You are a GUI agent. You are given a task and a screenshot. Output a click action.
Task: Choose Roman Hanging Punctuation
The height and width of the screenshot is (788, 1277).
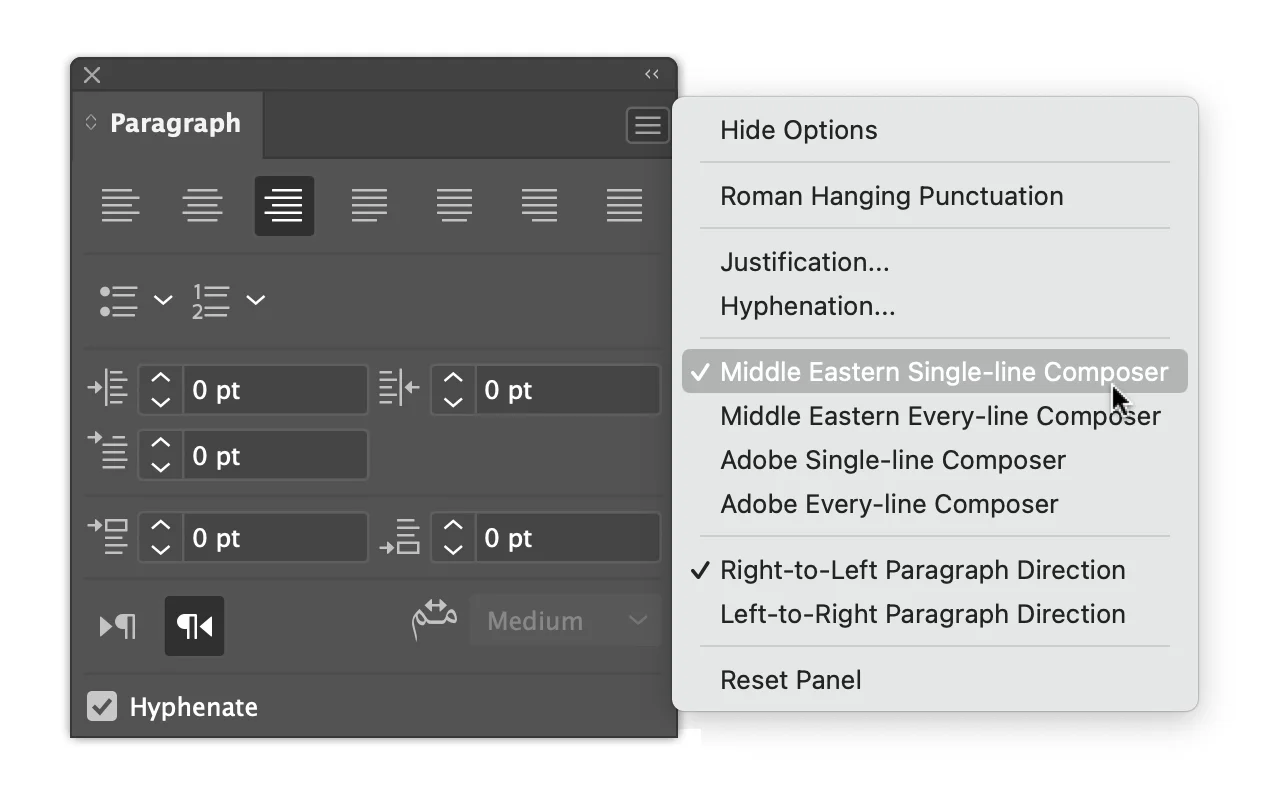[x=892, y=196]
